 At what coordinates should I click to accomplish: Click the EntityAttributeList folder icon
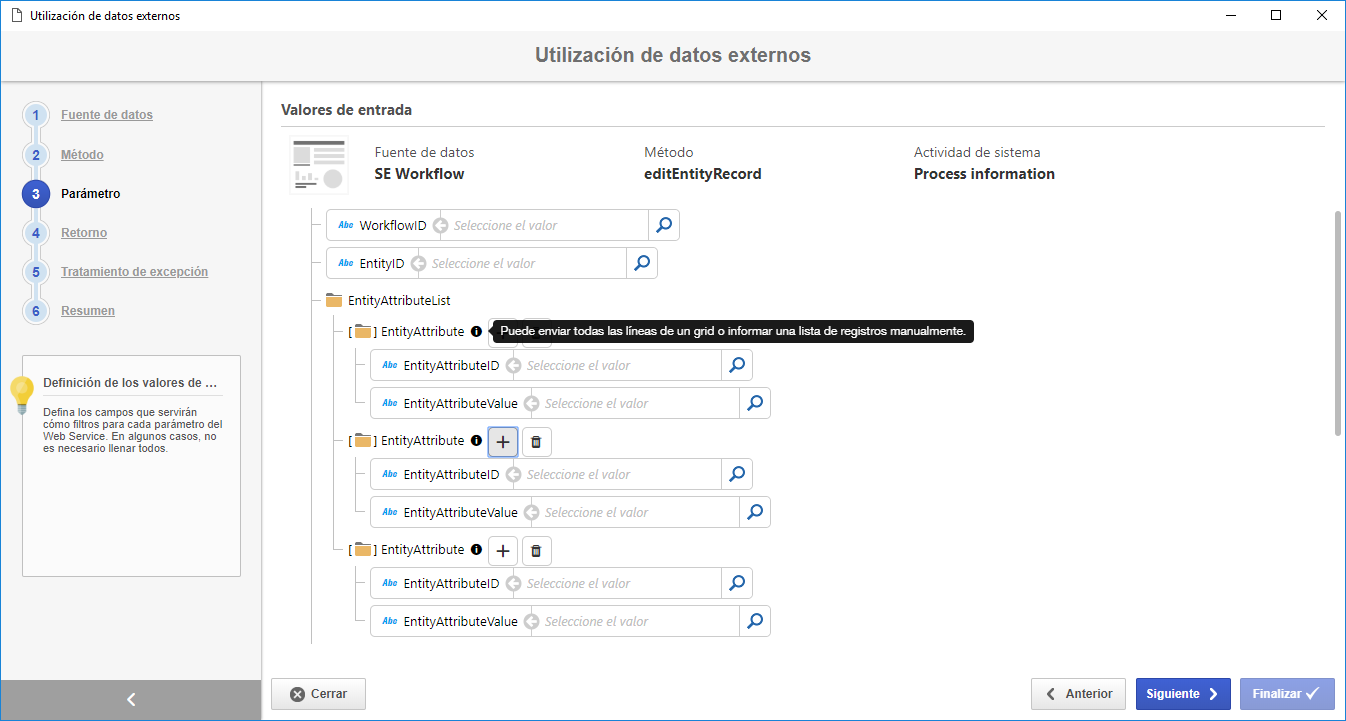pyautogui.click(x=334, y=300)
